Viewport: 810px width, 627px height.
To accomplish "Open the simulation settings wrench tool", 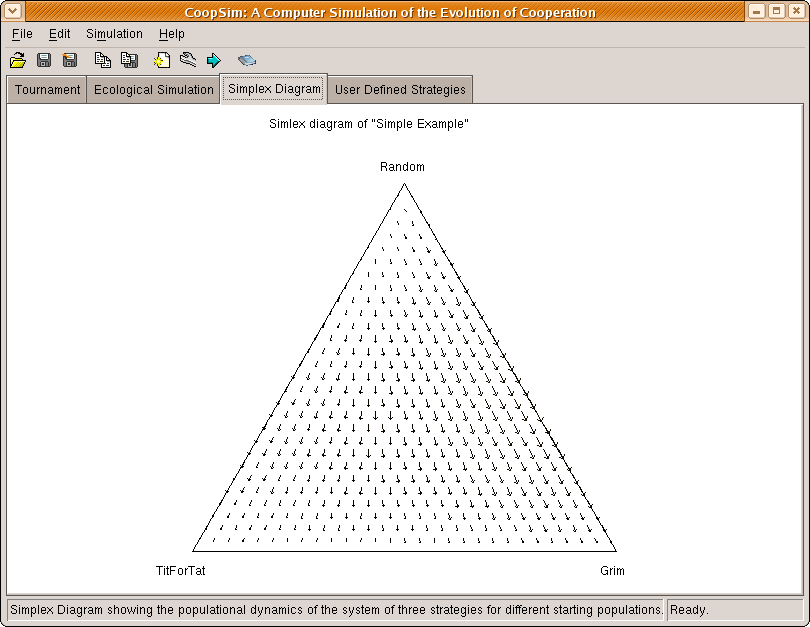I will [188, 59].
